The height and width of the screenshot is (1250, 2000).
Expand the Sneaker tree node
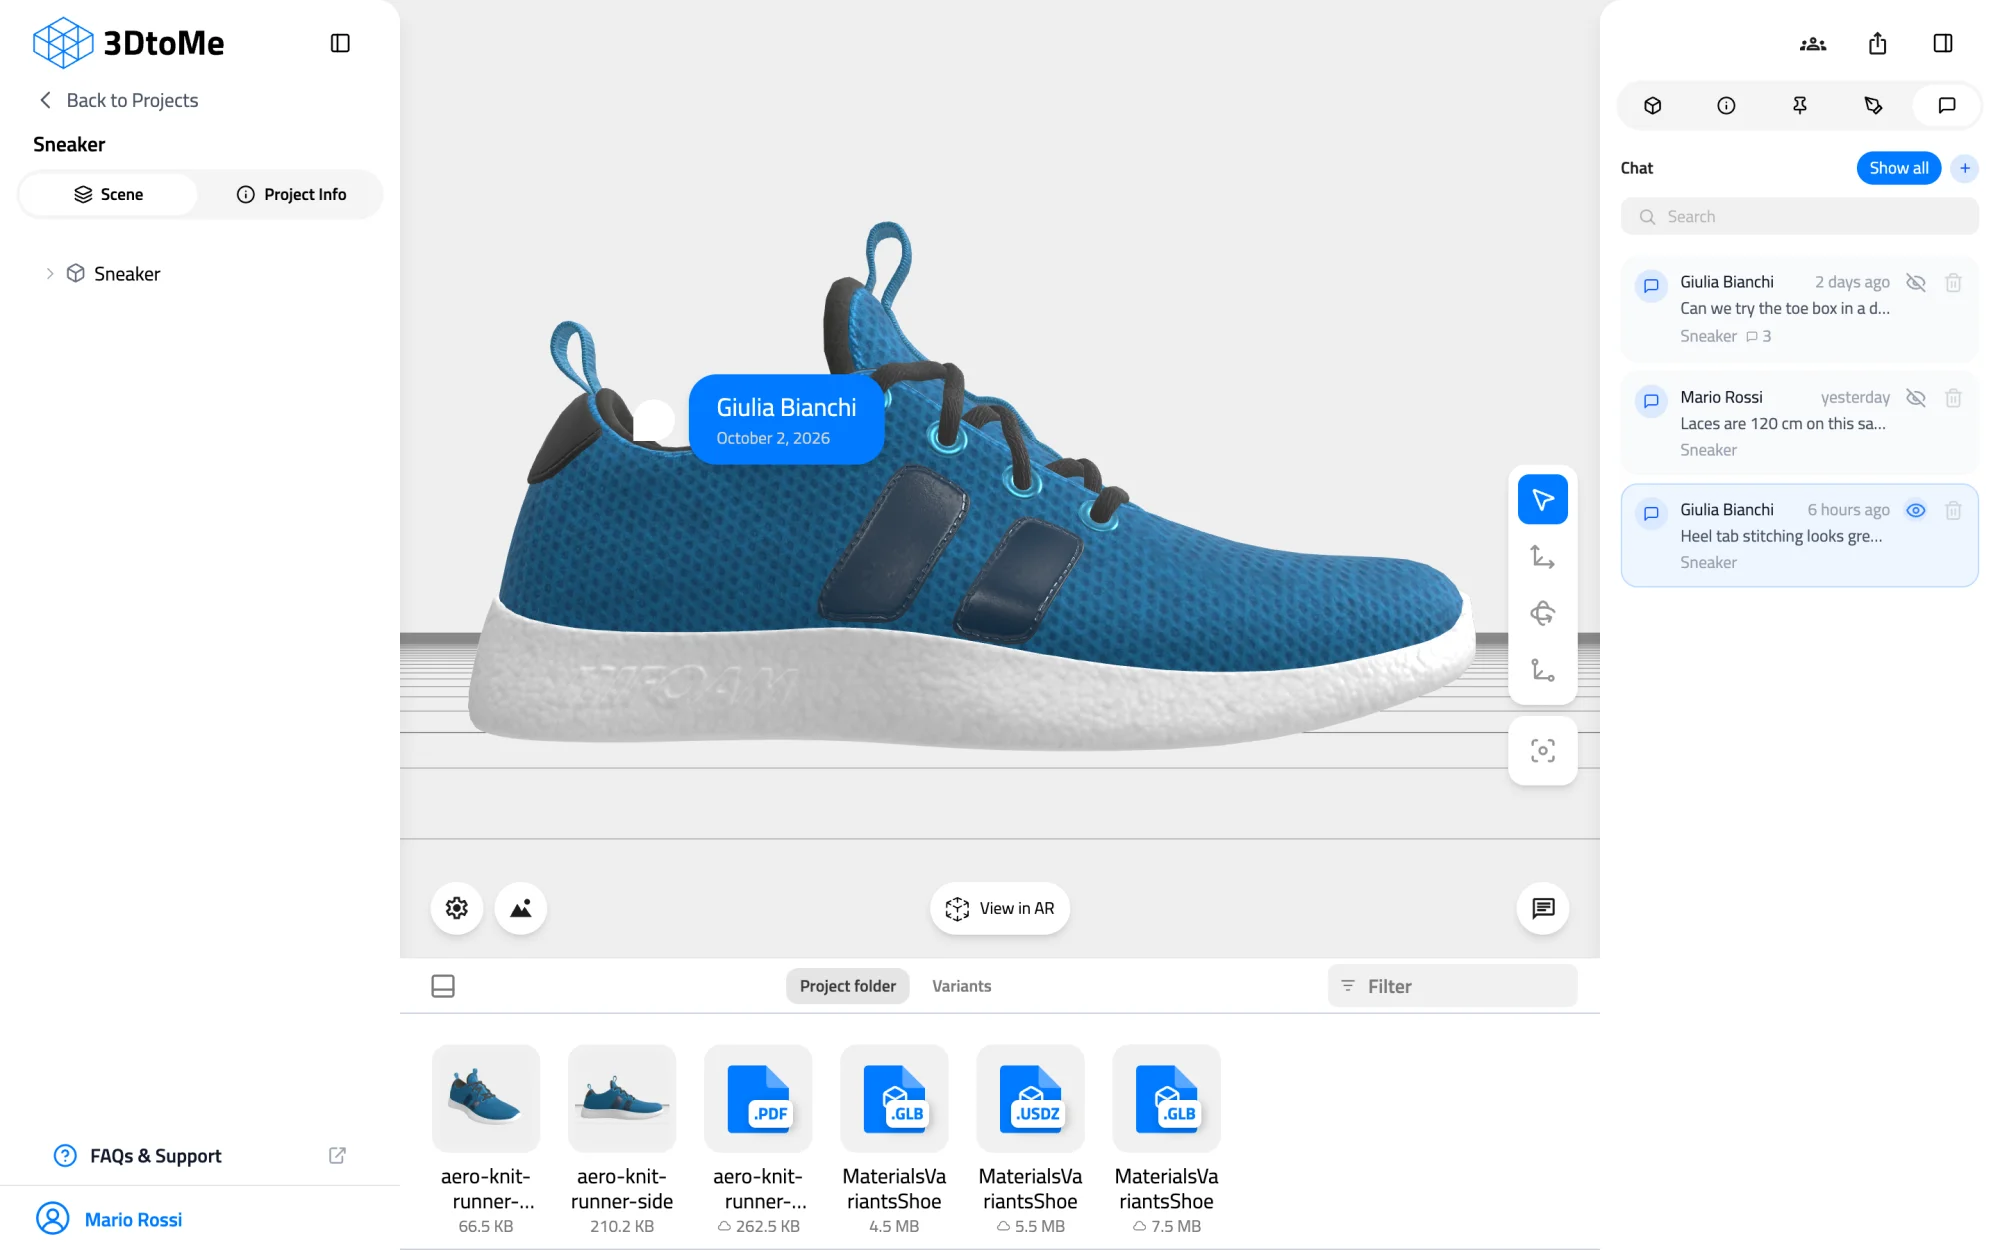49,274
